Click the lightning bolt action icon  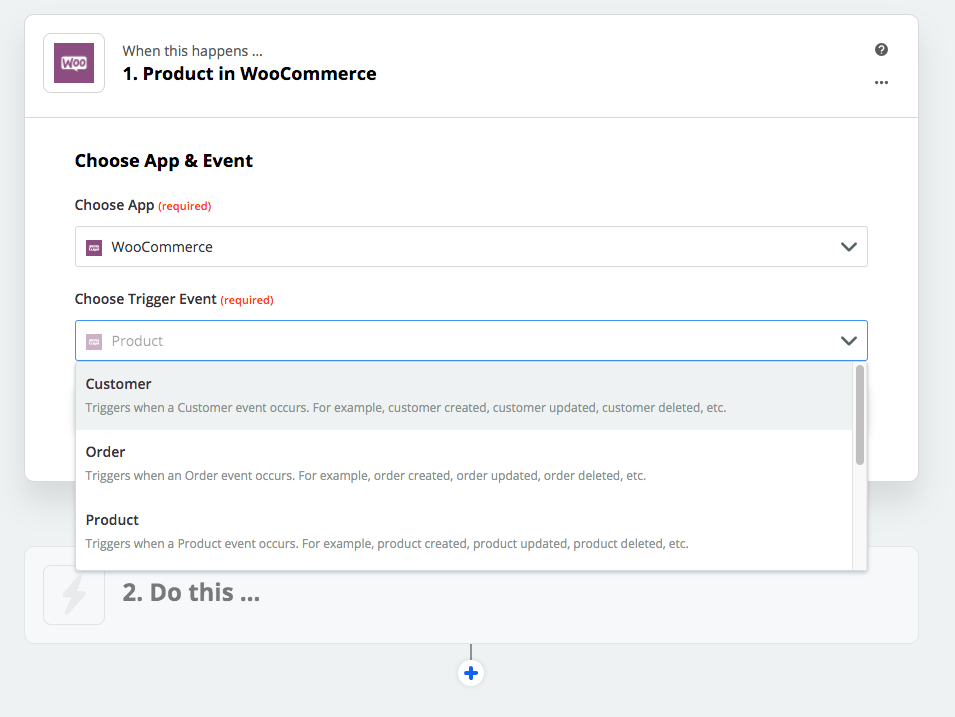click(74, 595)
